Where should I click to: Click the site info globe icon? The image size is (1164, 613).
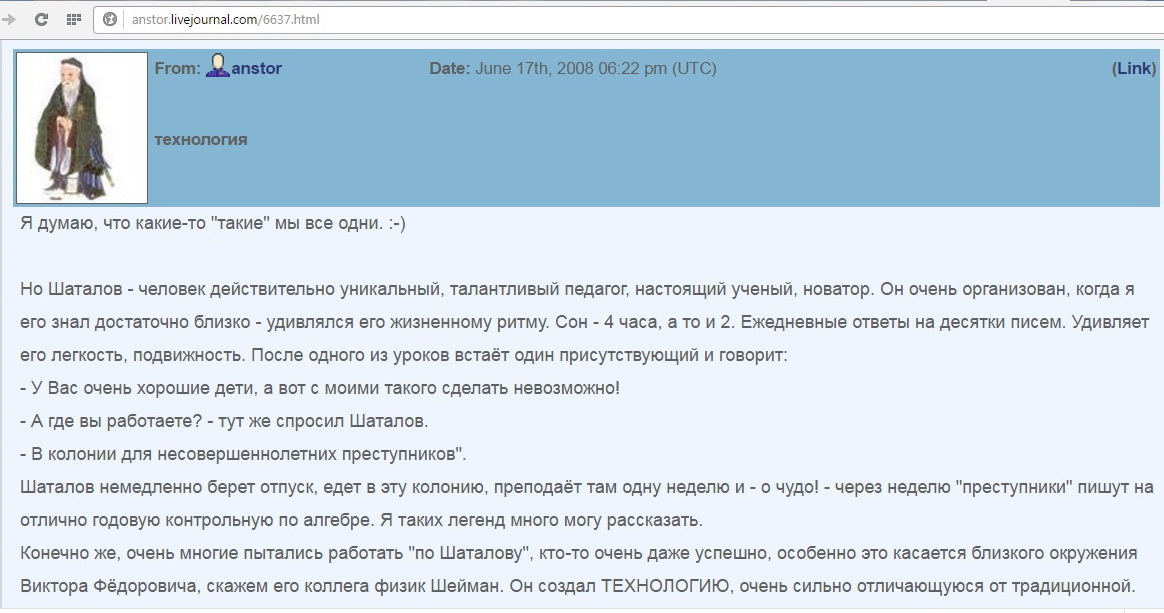pyautogui.click(x=111, y=19)
